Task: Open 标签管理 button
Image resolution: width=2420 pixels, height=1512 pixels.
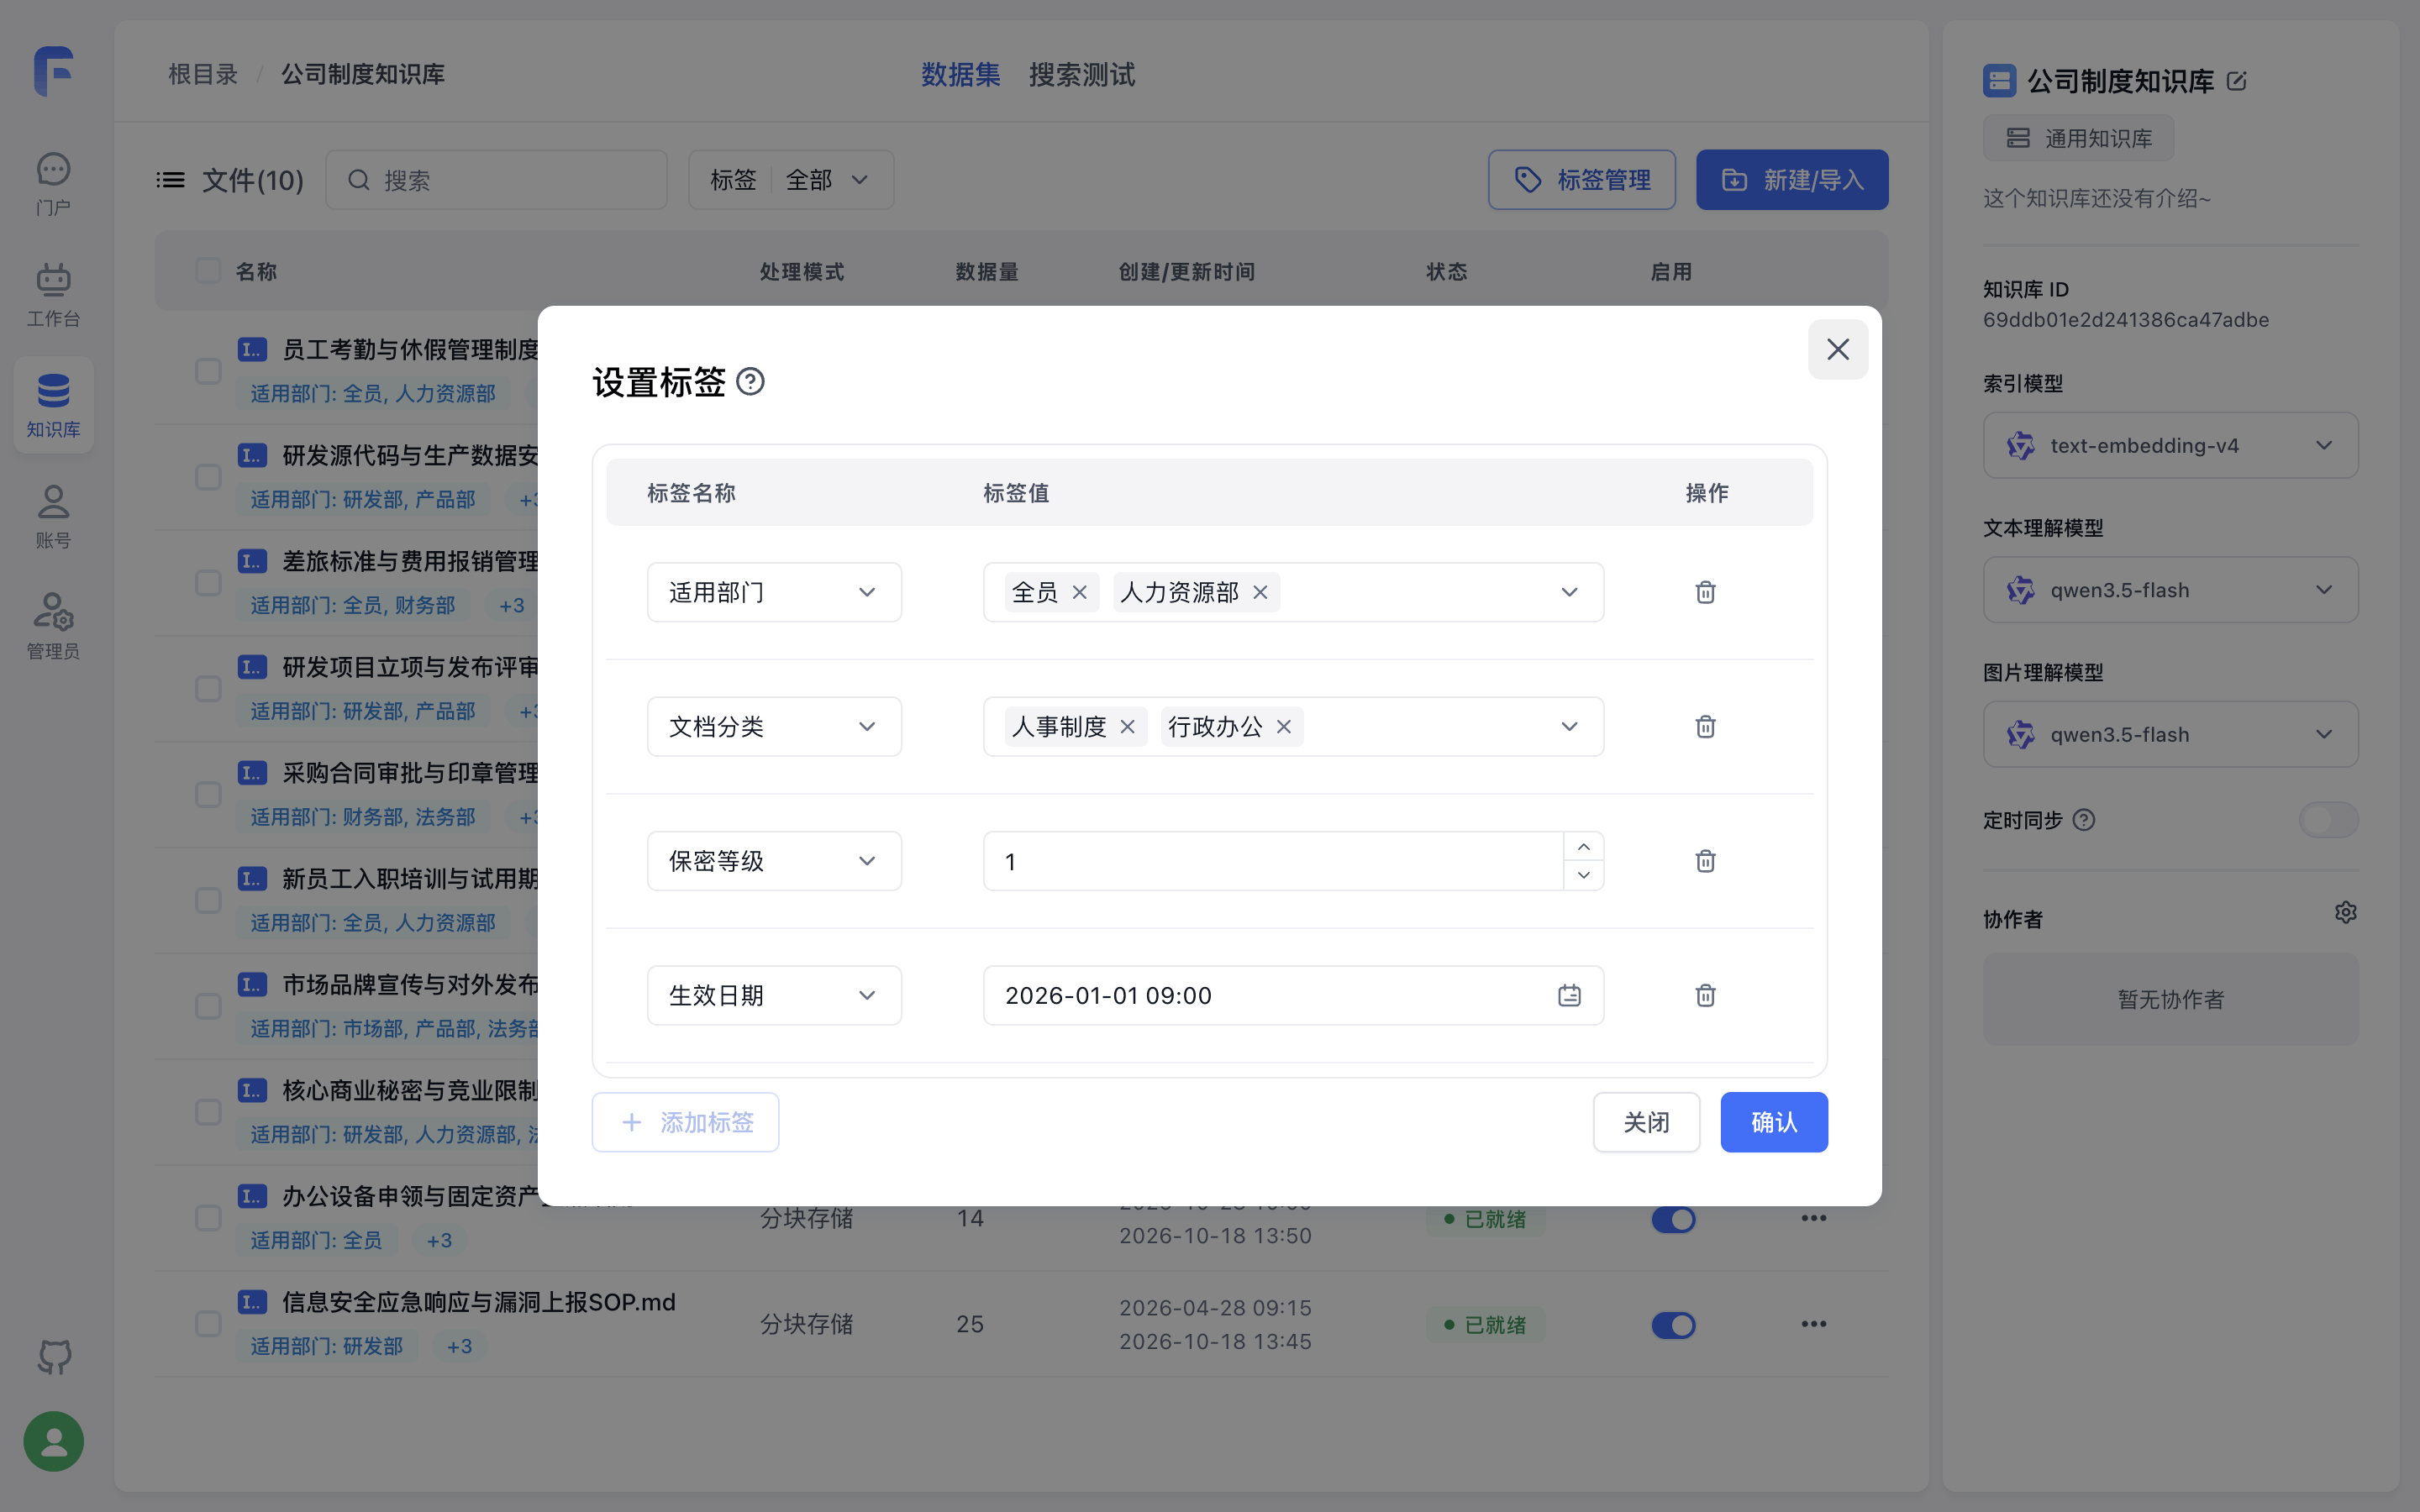Action: click(1581, 180)
